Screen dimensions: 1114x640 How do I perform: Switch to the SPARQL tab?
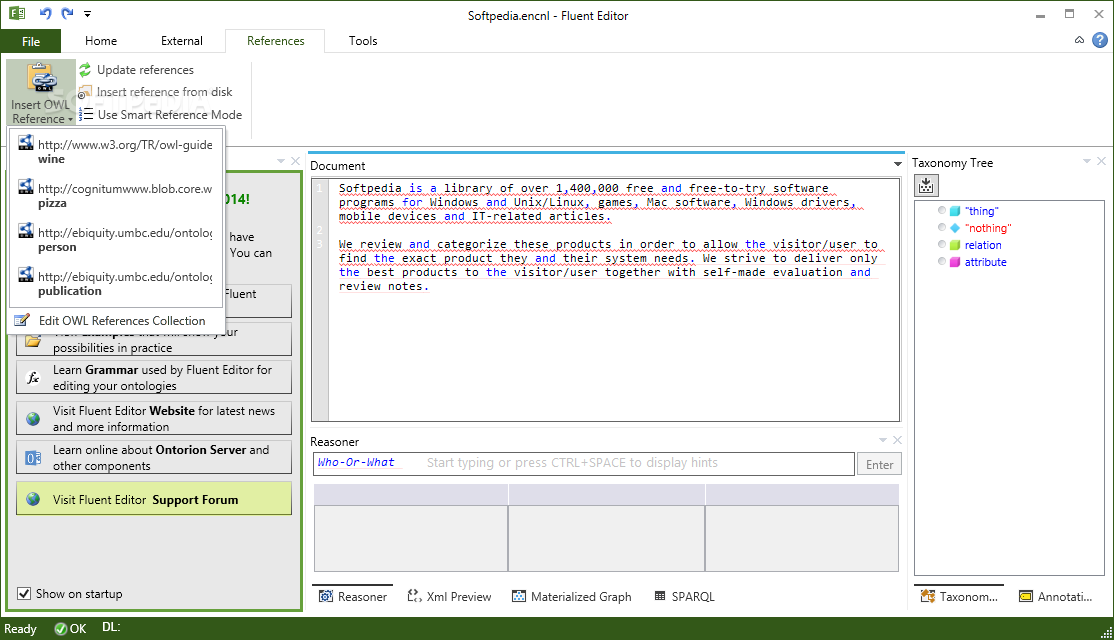click(x=684, y=597)
